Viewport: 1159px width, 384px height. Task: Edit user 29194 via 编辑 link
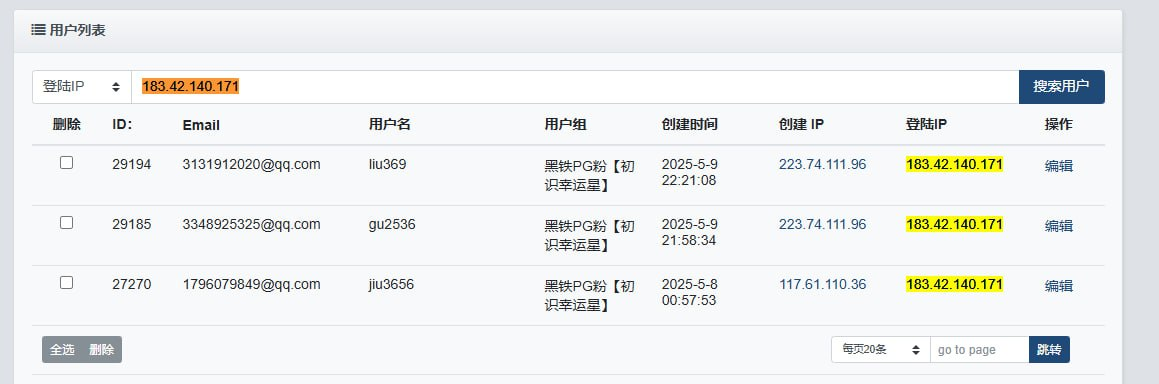click(x=1058, y=166)
